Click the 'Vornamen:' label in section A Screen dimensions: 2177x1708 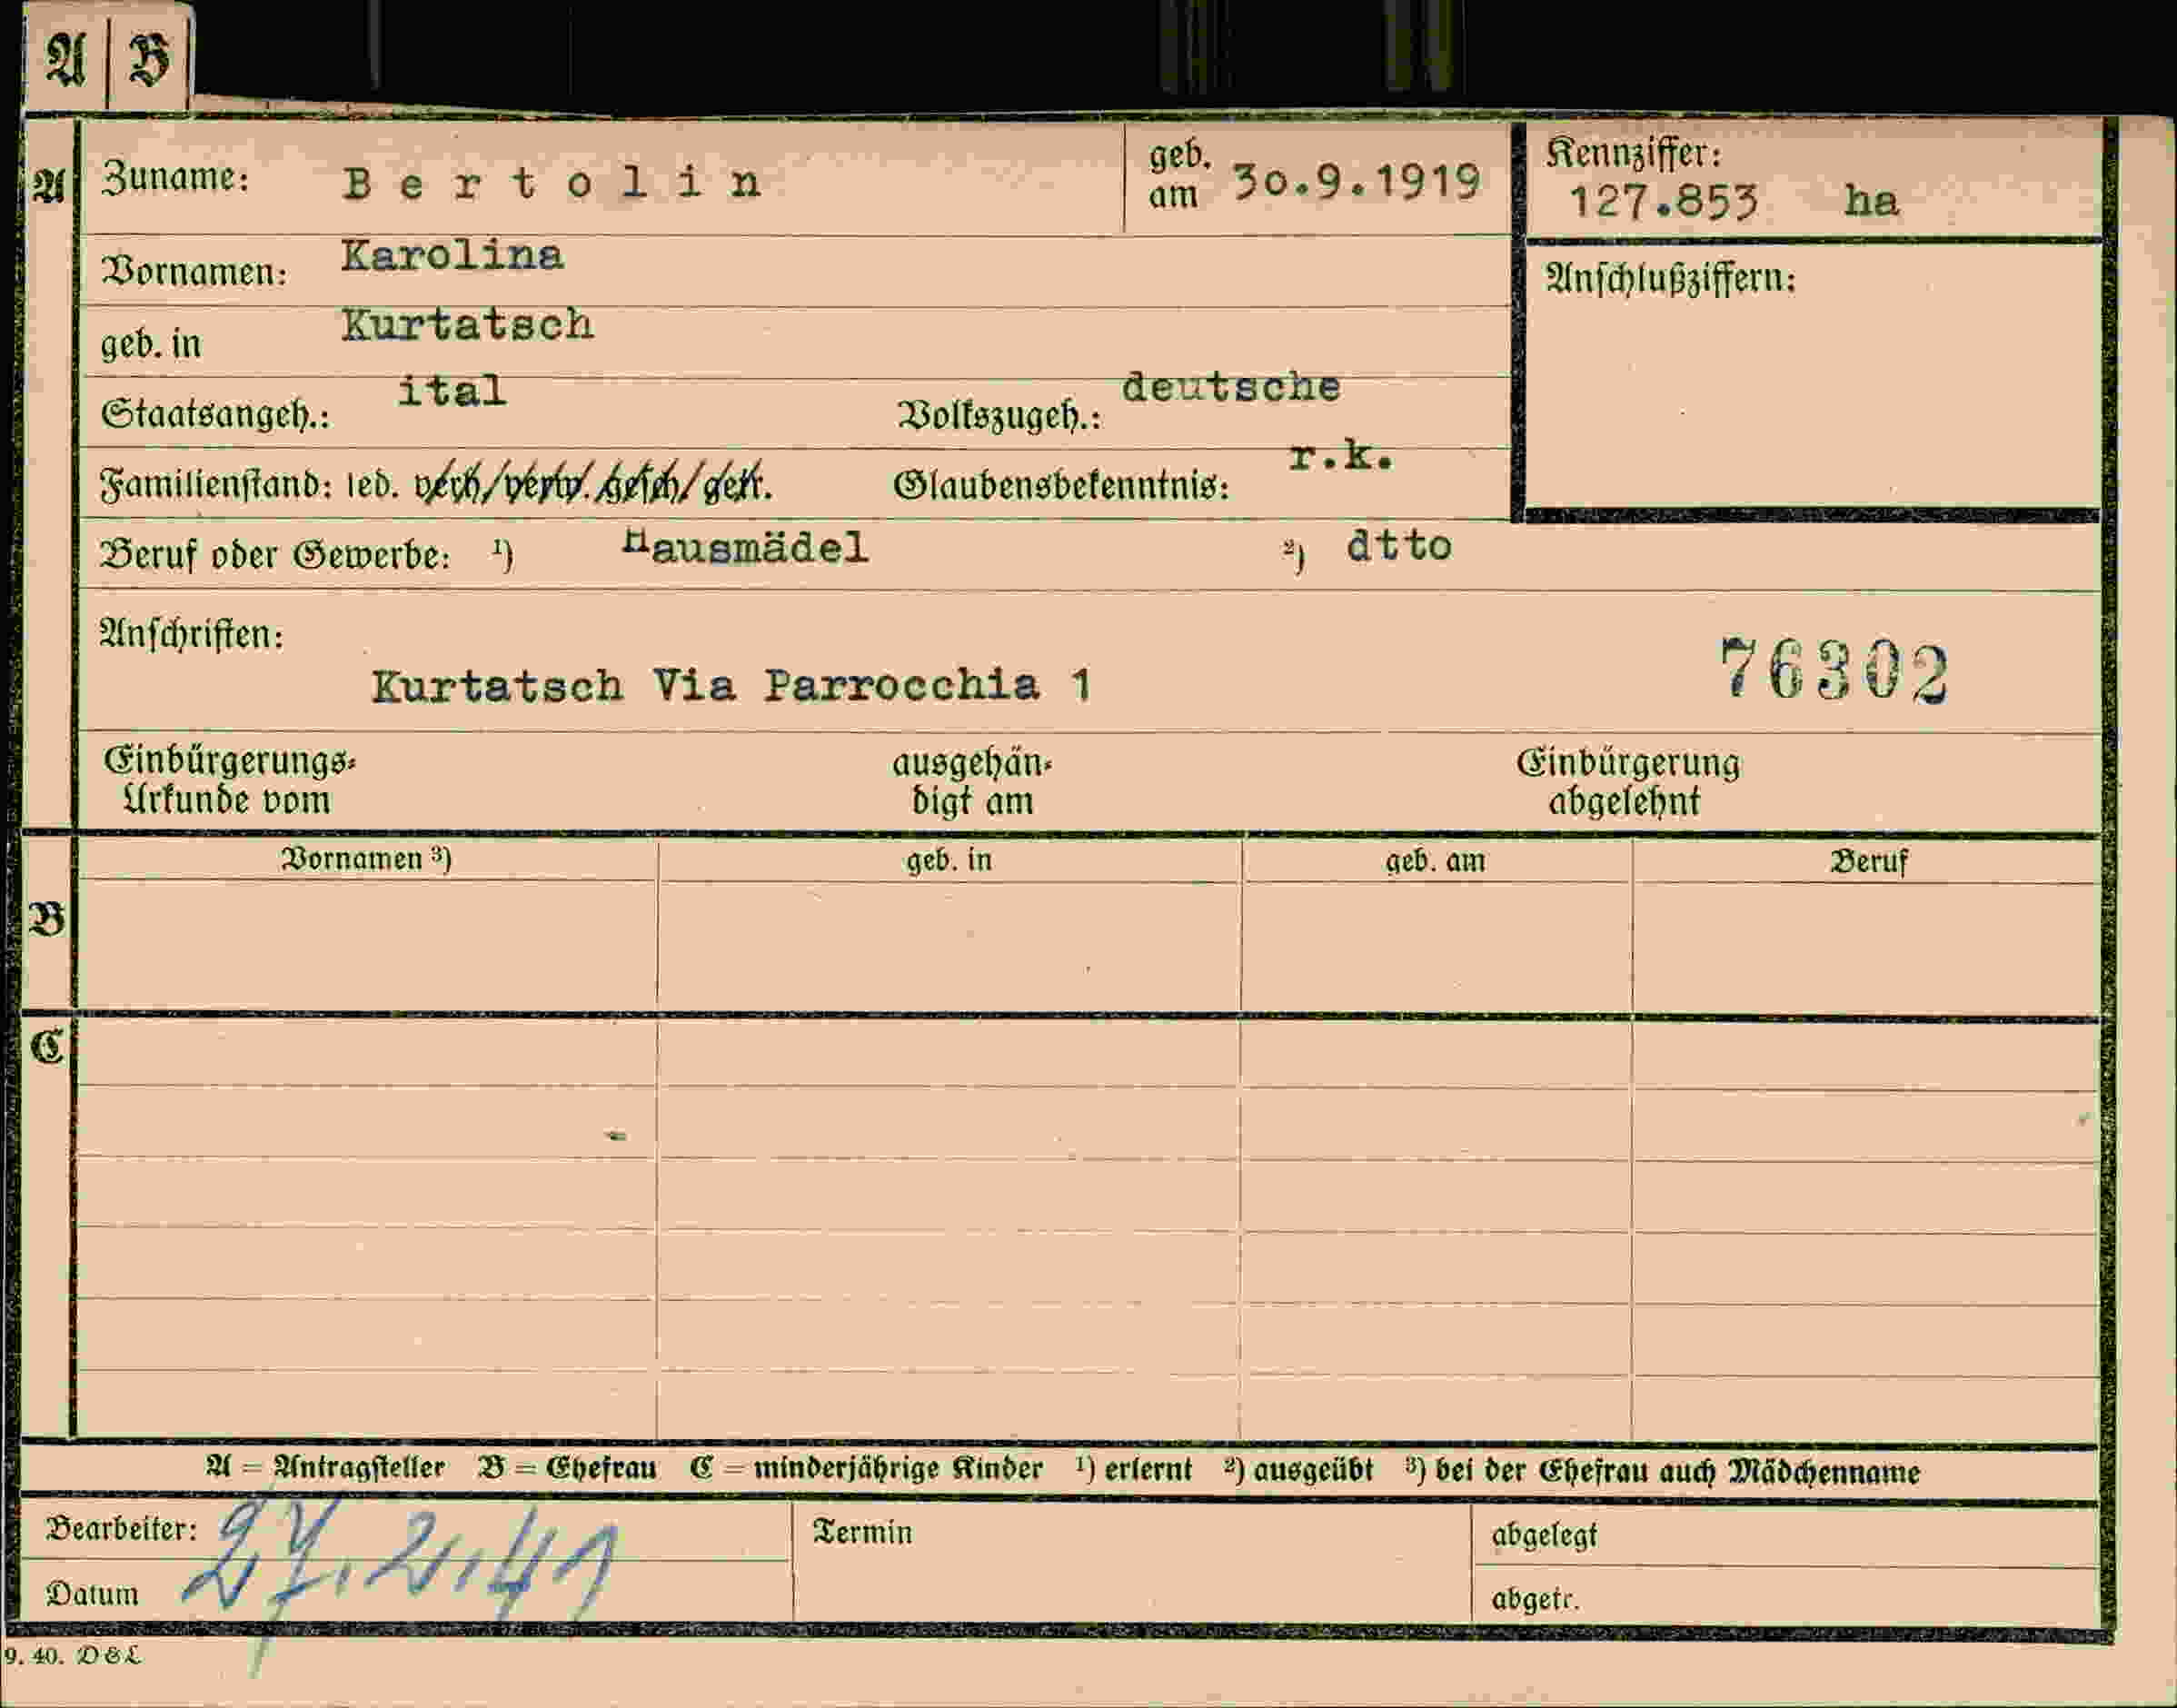click(x=195, y=271)
